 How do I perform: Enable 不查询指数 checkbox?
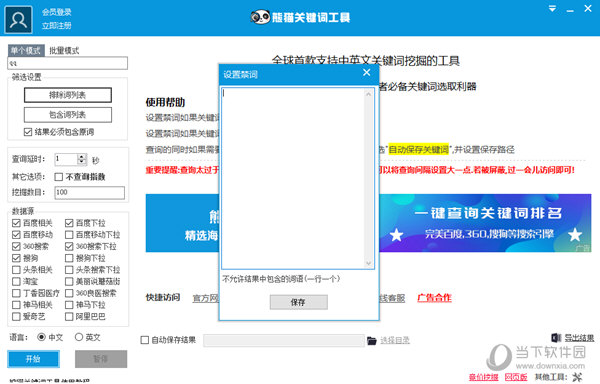[x=59, y=177]
